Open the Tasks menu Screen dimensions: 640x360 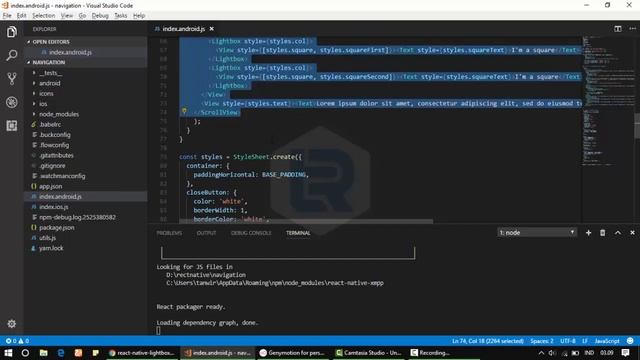click(x=120, y=16)
